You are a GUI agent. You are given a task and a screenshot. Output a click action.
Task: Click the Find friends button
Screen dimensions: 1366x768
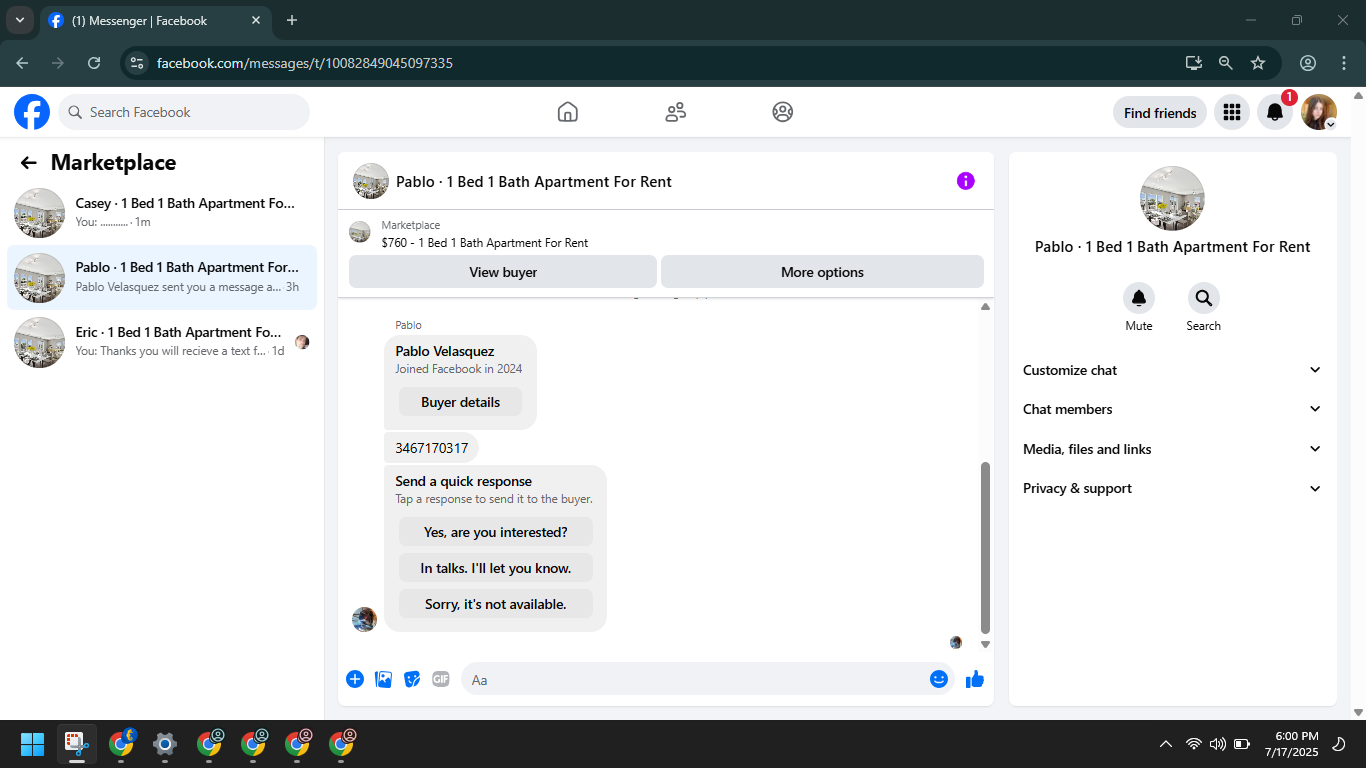point(1160,113)
